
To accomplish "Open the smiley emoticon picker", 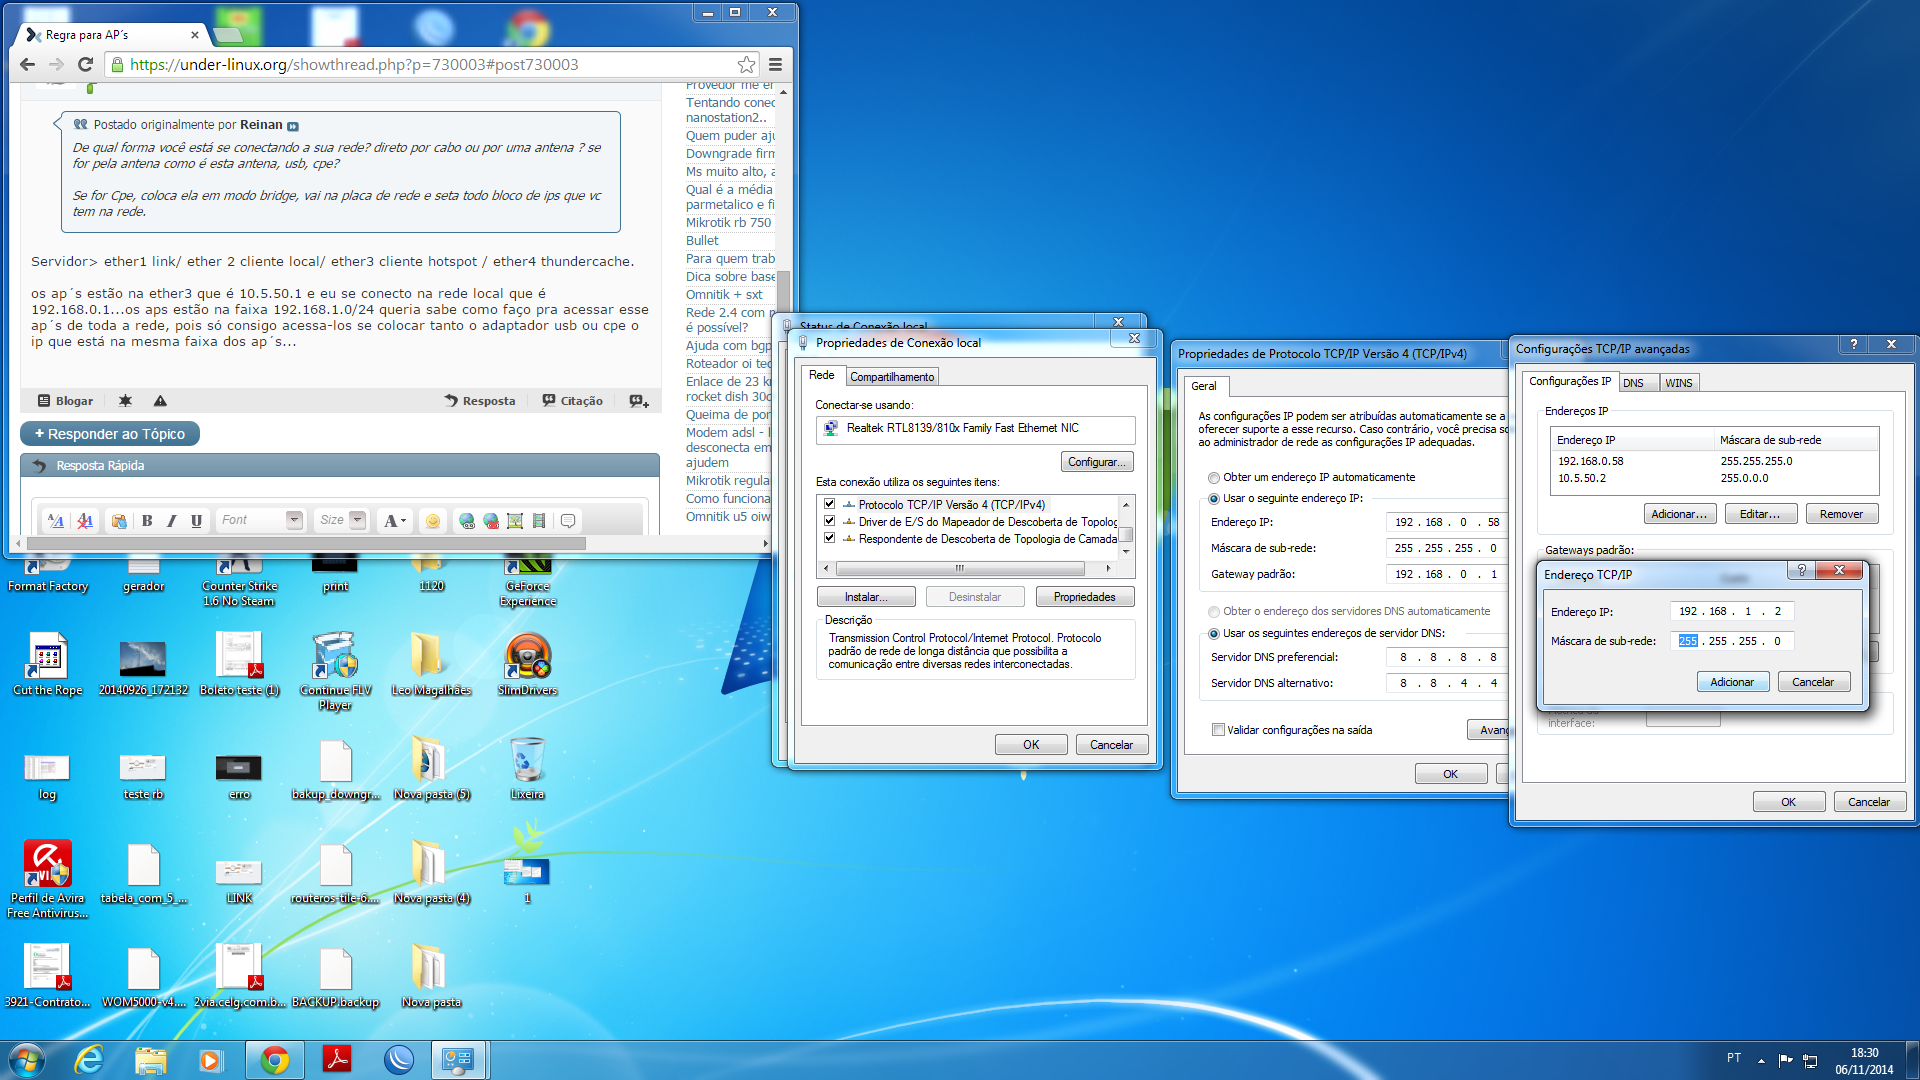I will click(432, 521).
